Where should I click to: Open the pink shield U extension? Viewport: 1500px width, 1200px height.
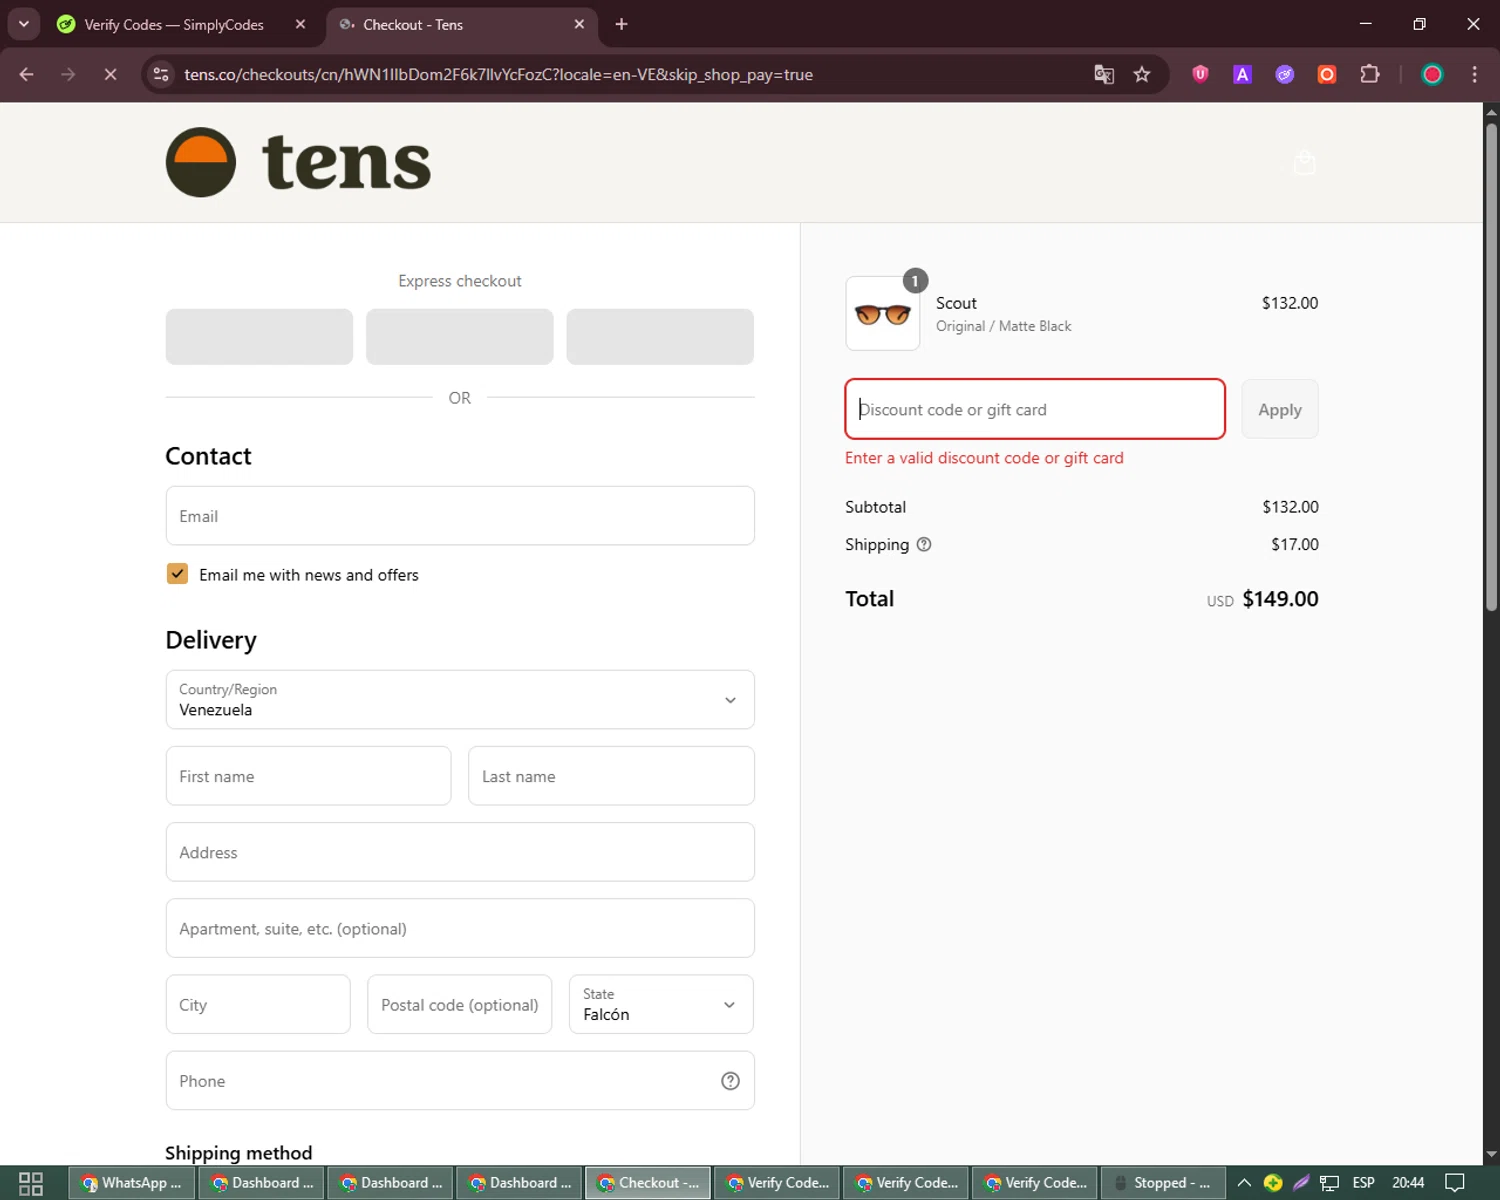point(1201,74)
